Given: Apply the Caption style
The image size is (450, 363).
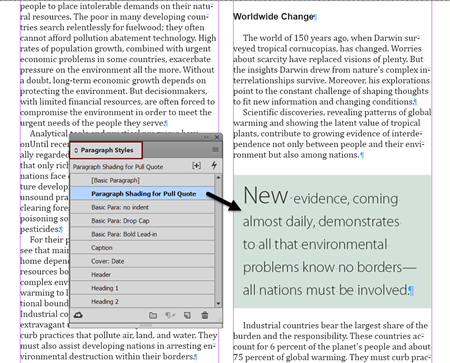Looking at the screenshot, I should [x=142, y=248].
